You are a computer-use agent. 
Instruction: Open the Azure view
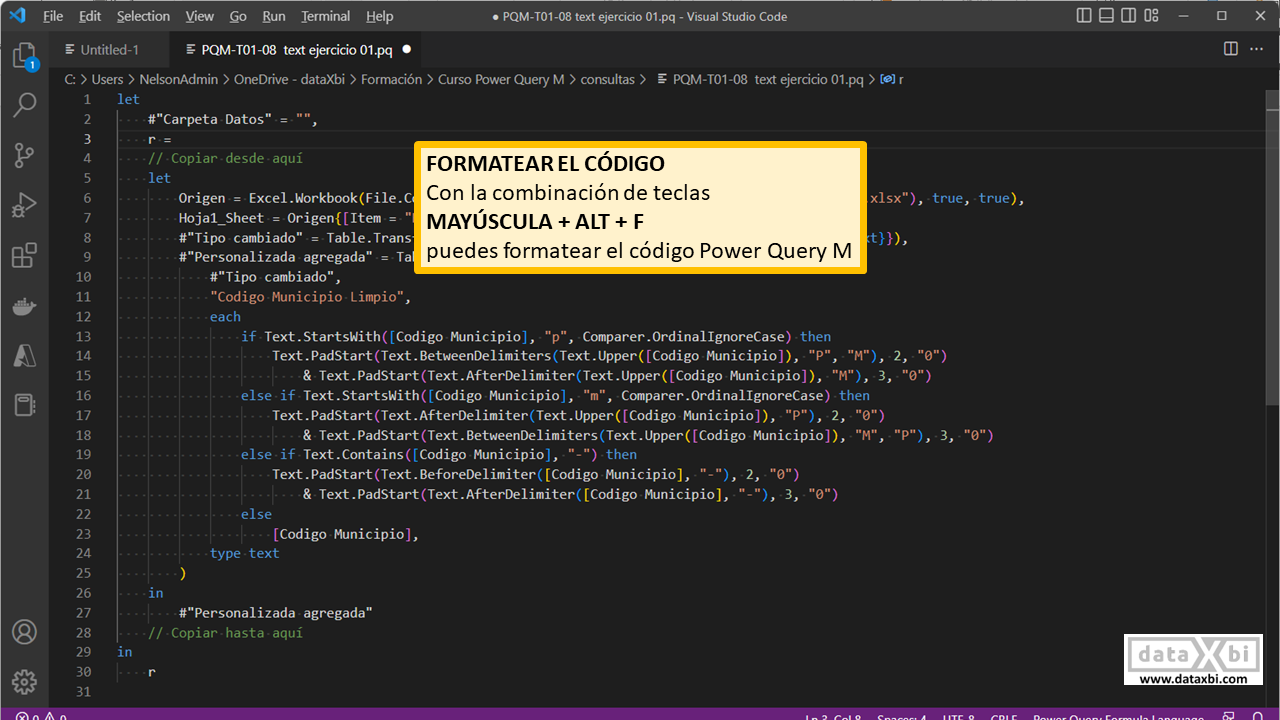coord(24,355)
